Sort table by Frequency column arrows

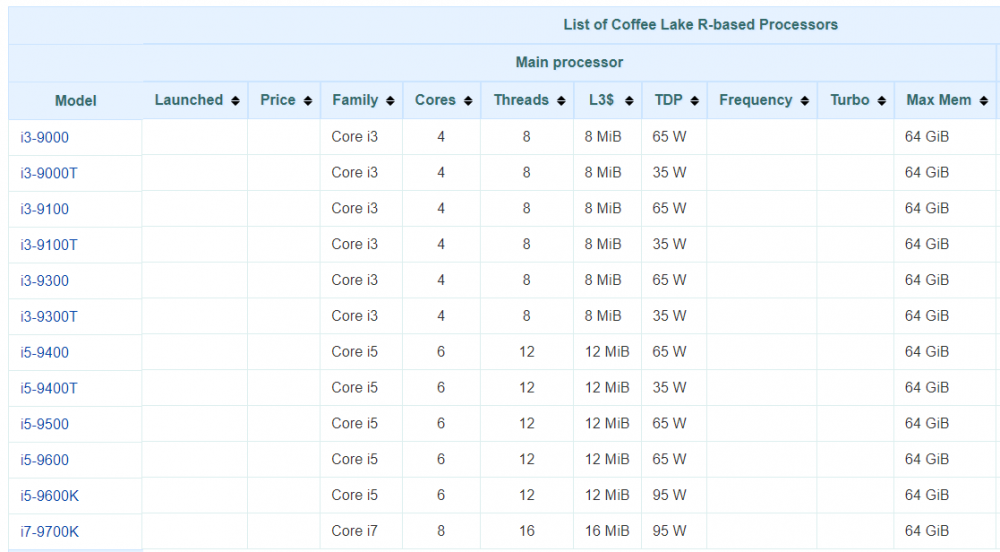point(805,101)
